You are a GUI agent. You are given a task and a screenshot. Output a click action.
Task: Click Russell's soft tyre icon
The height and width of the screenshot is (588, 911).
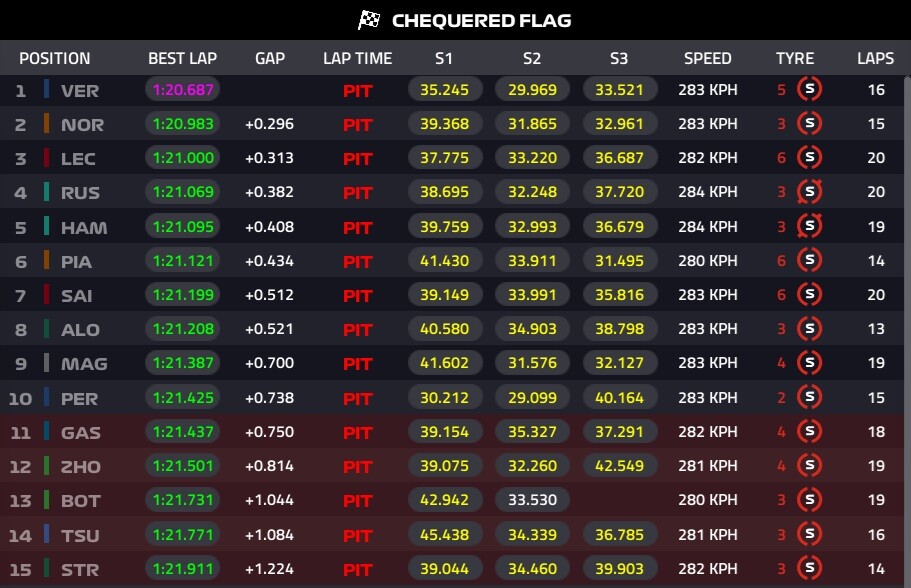pyautogui.click(x=809, y=193)
